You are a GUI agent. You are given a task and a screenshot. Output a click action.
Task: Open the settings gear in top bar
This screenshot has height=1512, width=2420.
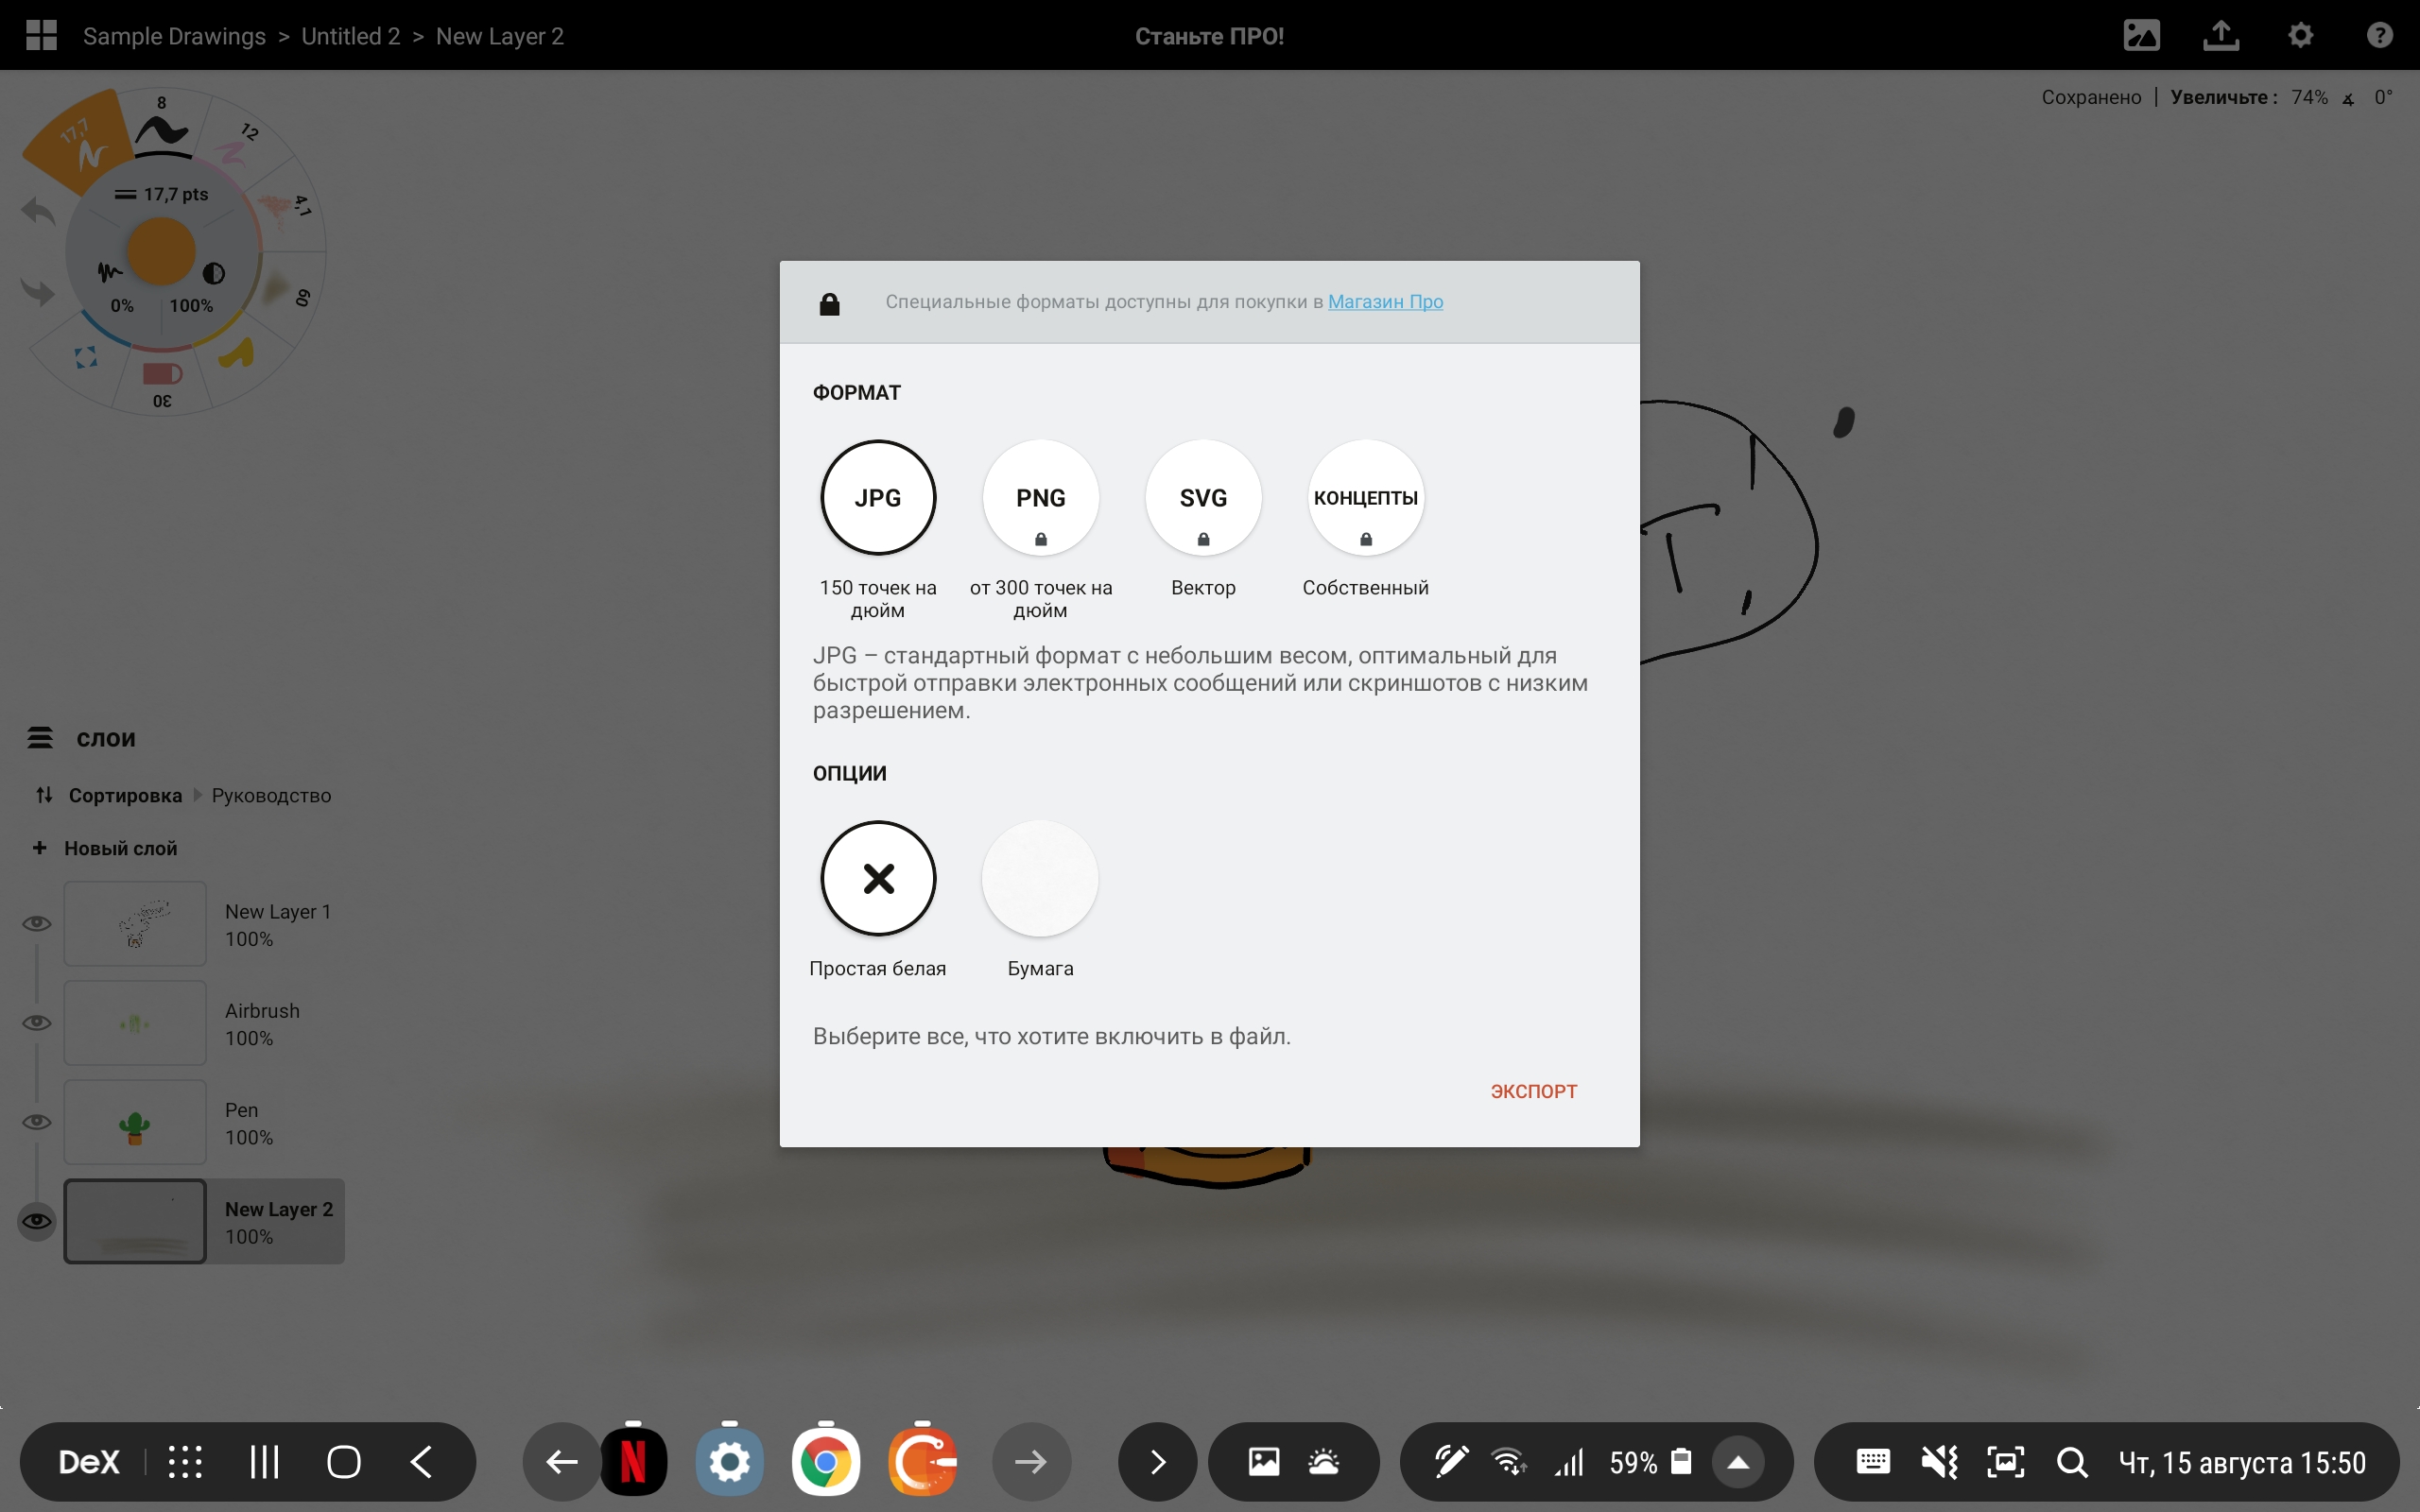coord(2300,36)
